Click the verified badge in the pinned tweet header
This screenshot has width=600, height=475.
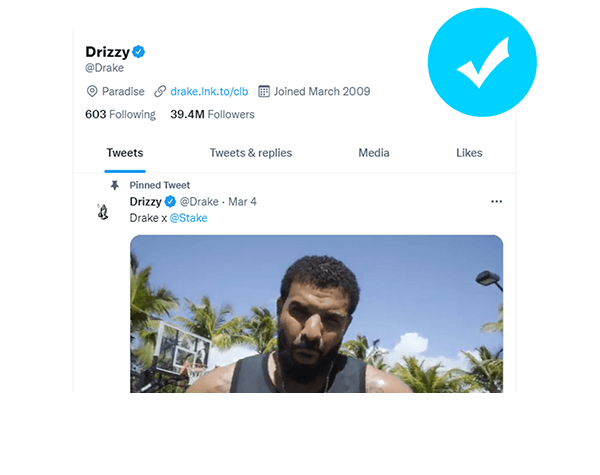click(x=170, y=201)
